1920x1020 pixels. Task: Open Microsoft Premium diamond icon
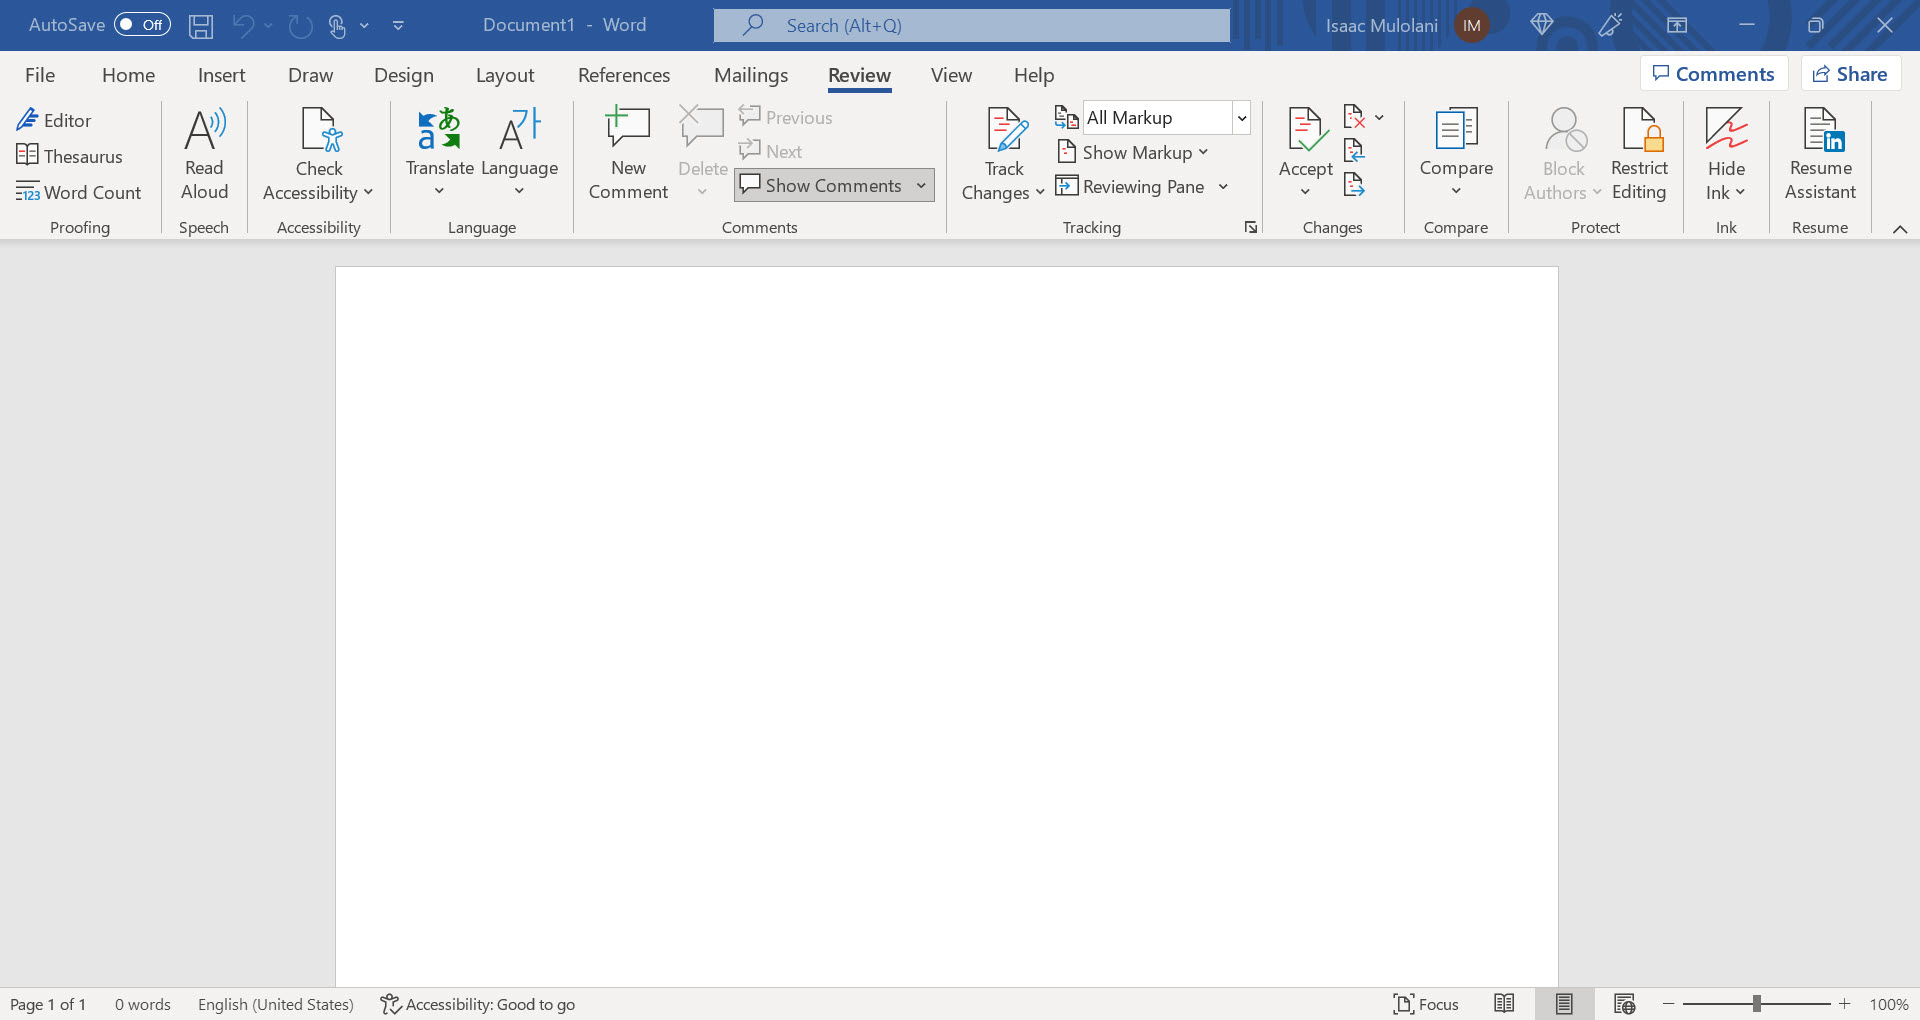(x=1542, y=25)
